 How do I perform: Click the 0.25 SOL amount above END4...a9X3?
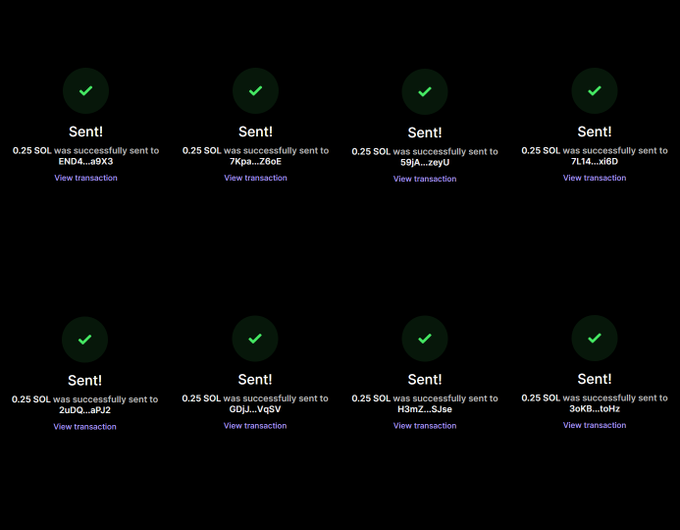pos(32,150)
